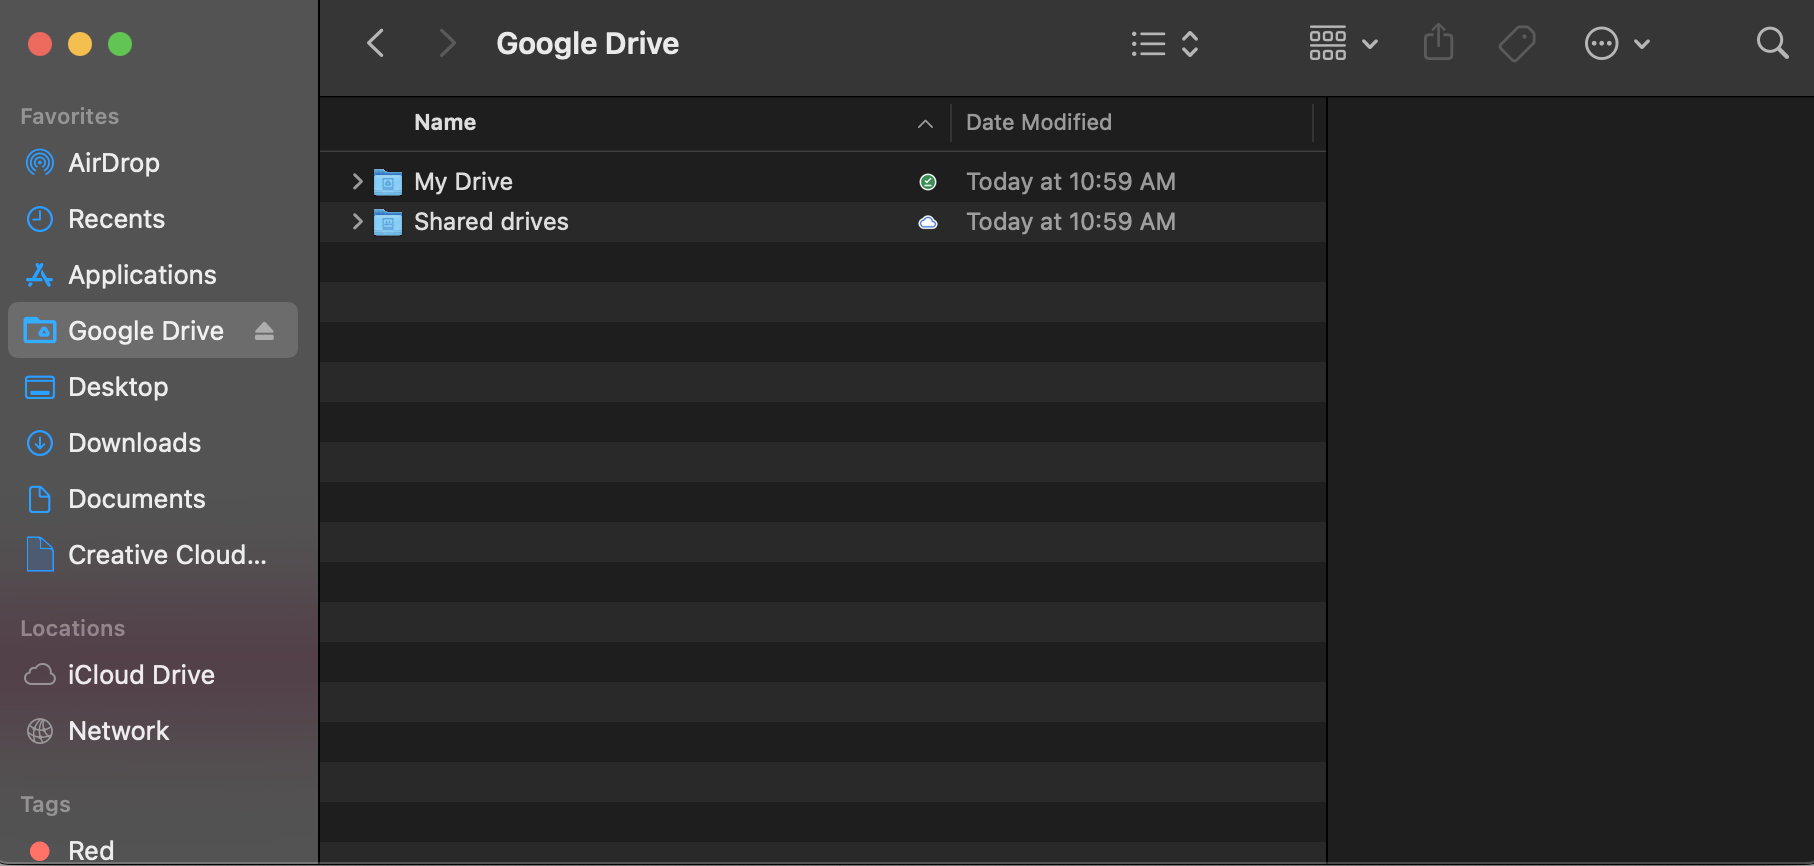This screenshot has width=1814, height=866.
Task: Open Creative Cloud folder in sidebar
Action: tap(153, 555)
